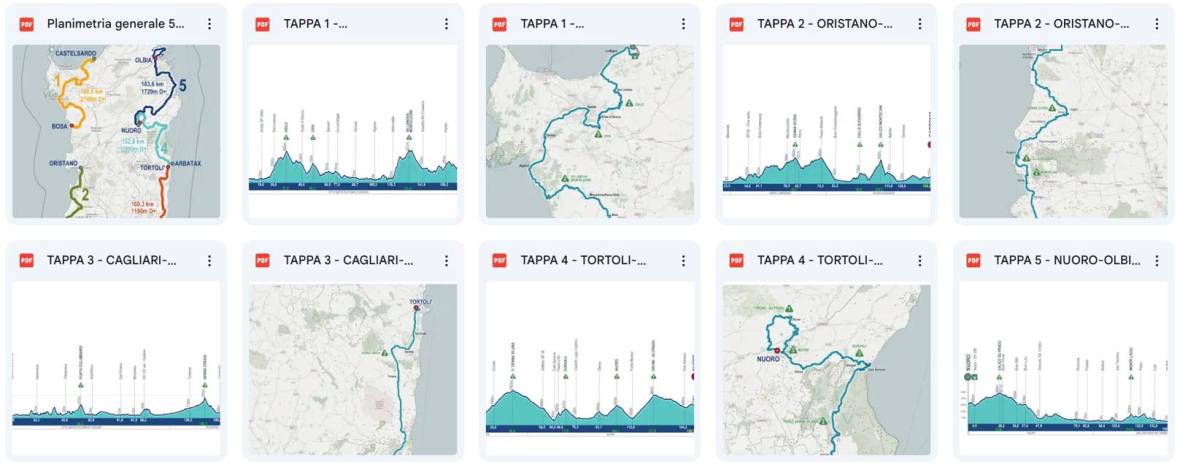Show more actions for TAPPA 4 elevation profile file
This screenshot has width=1180, height=467.
(x=683, y=261)
